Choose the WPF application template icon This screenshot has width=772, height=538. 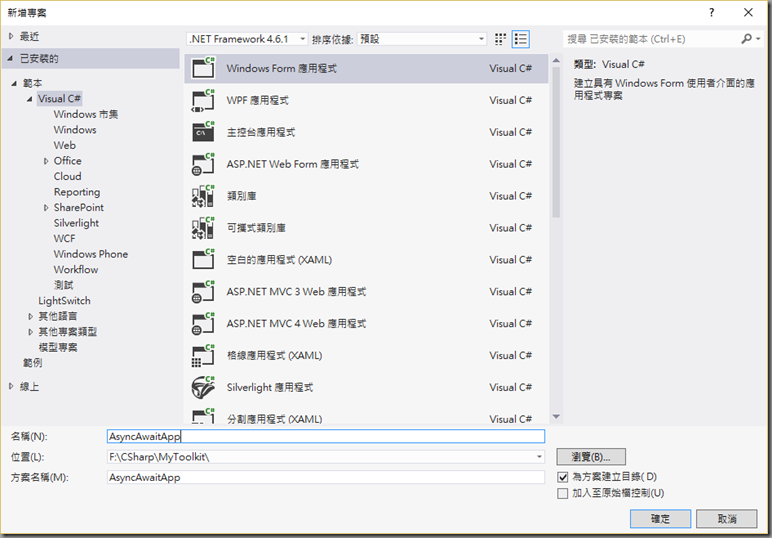click(203, 100)
